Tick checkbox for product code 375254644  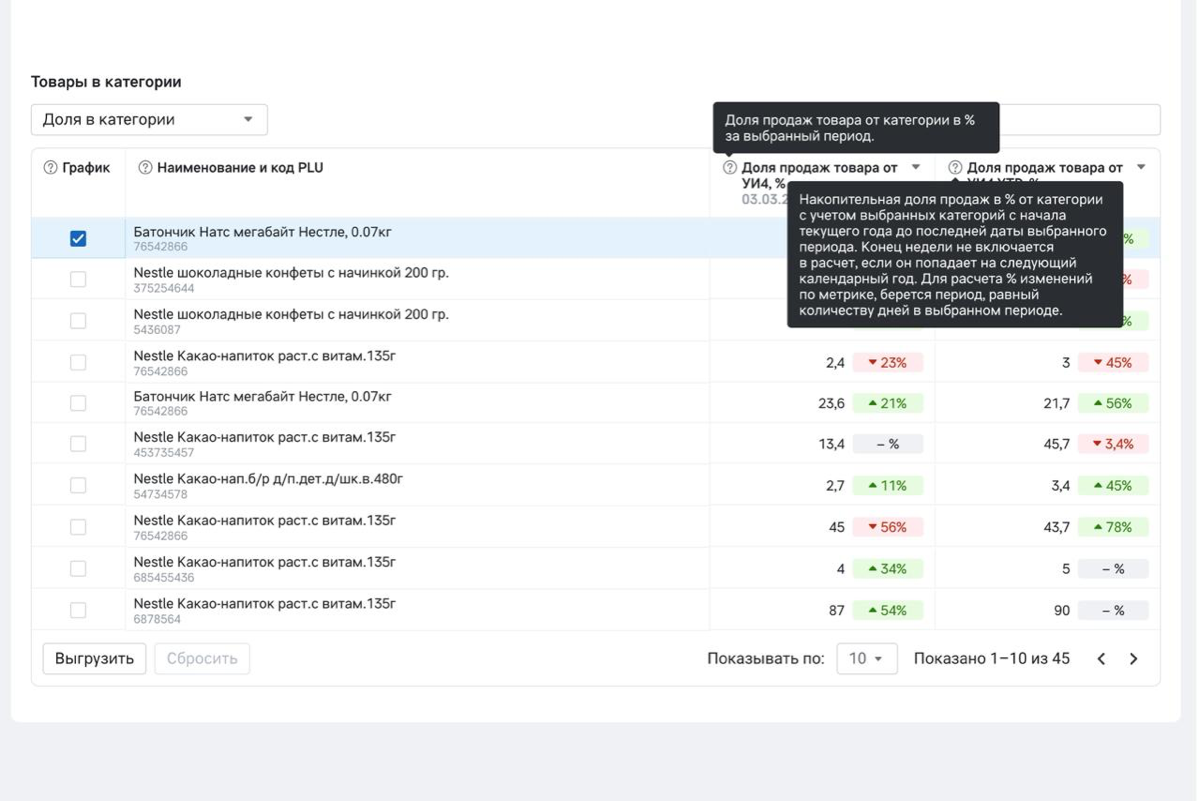point(78,279)
